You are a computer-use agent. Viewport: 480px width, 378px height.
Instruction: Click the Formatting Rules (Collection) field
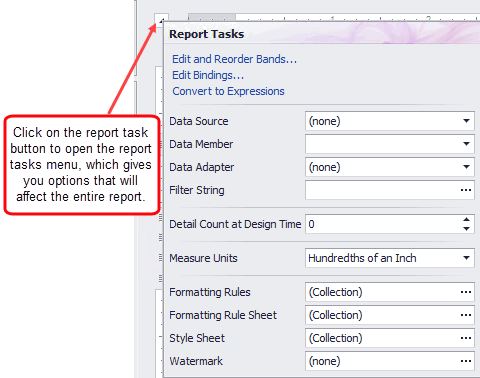(382, 292)
